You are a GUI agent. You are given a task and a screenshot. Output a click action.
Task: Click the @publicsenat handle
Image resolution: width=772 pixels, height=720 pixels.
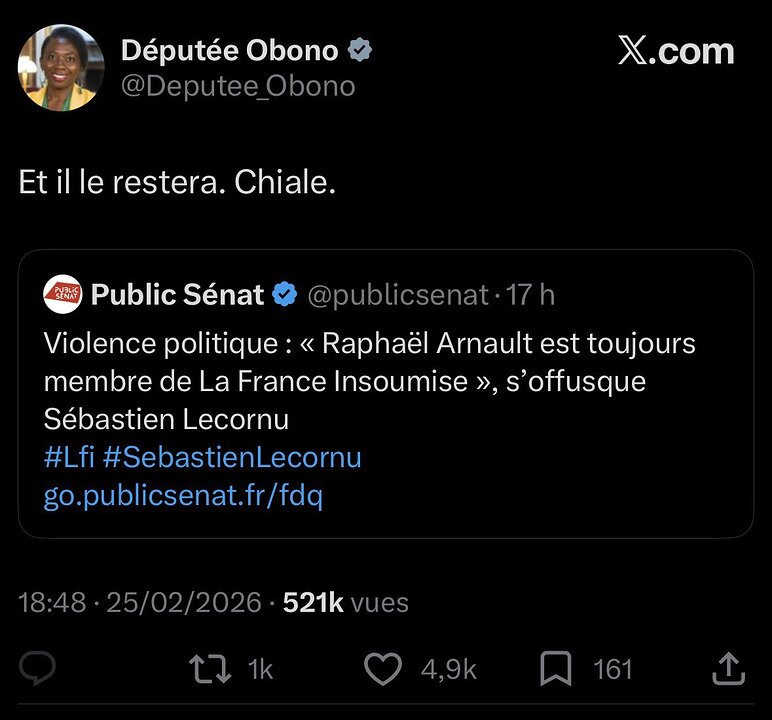[397, 295]
